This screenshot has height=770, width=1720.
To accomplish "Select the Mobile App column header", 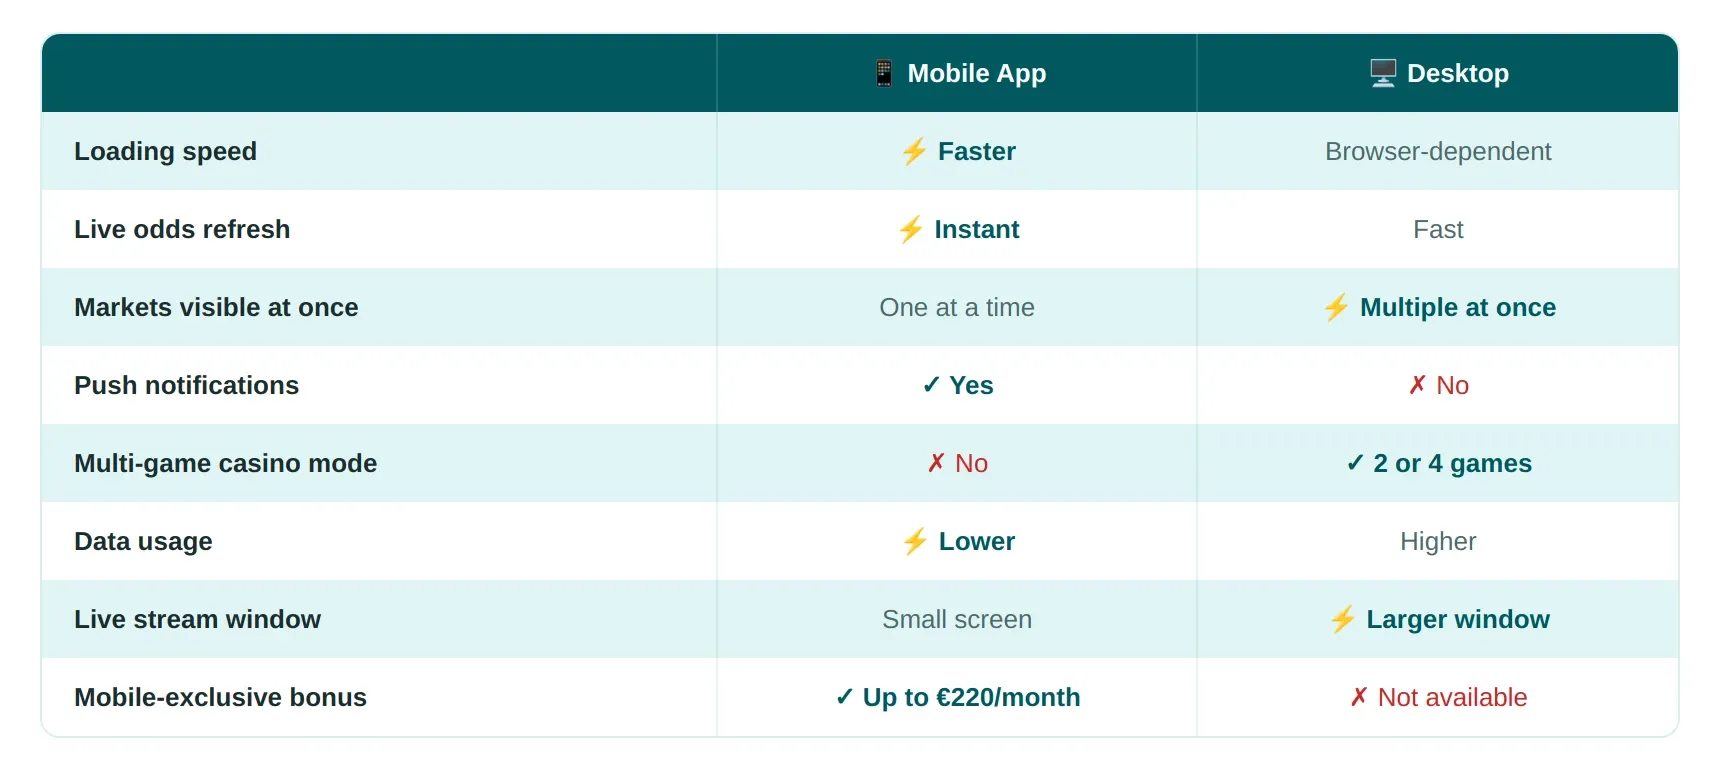I will pyautogui.click(x=957, y=73).
